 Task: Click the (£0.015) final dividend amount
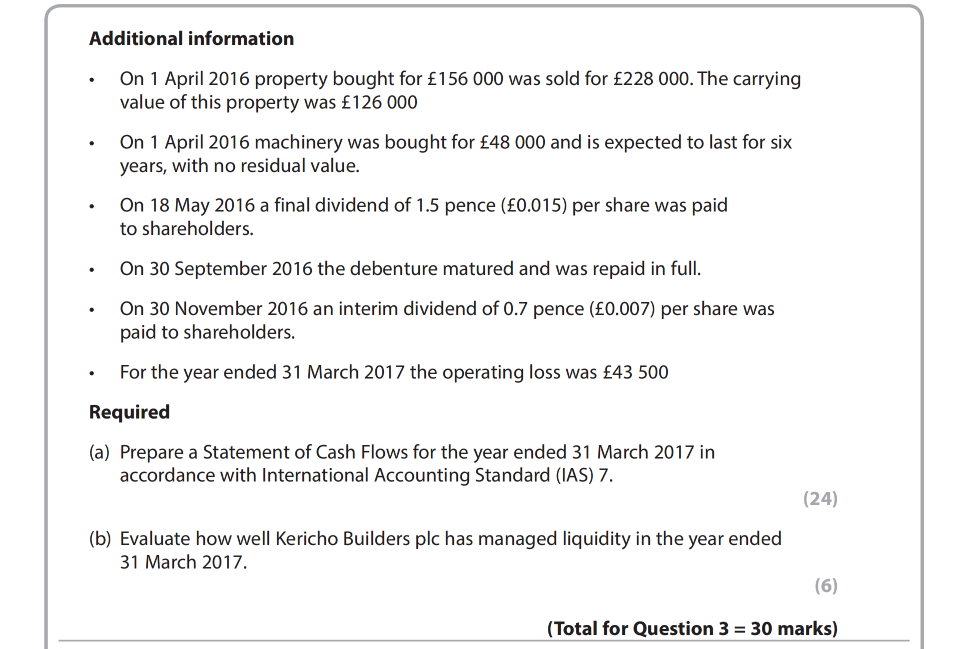click(x=532, y=205)
